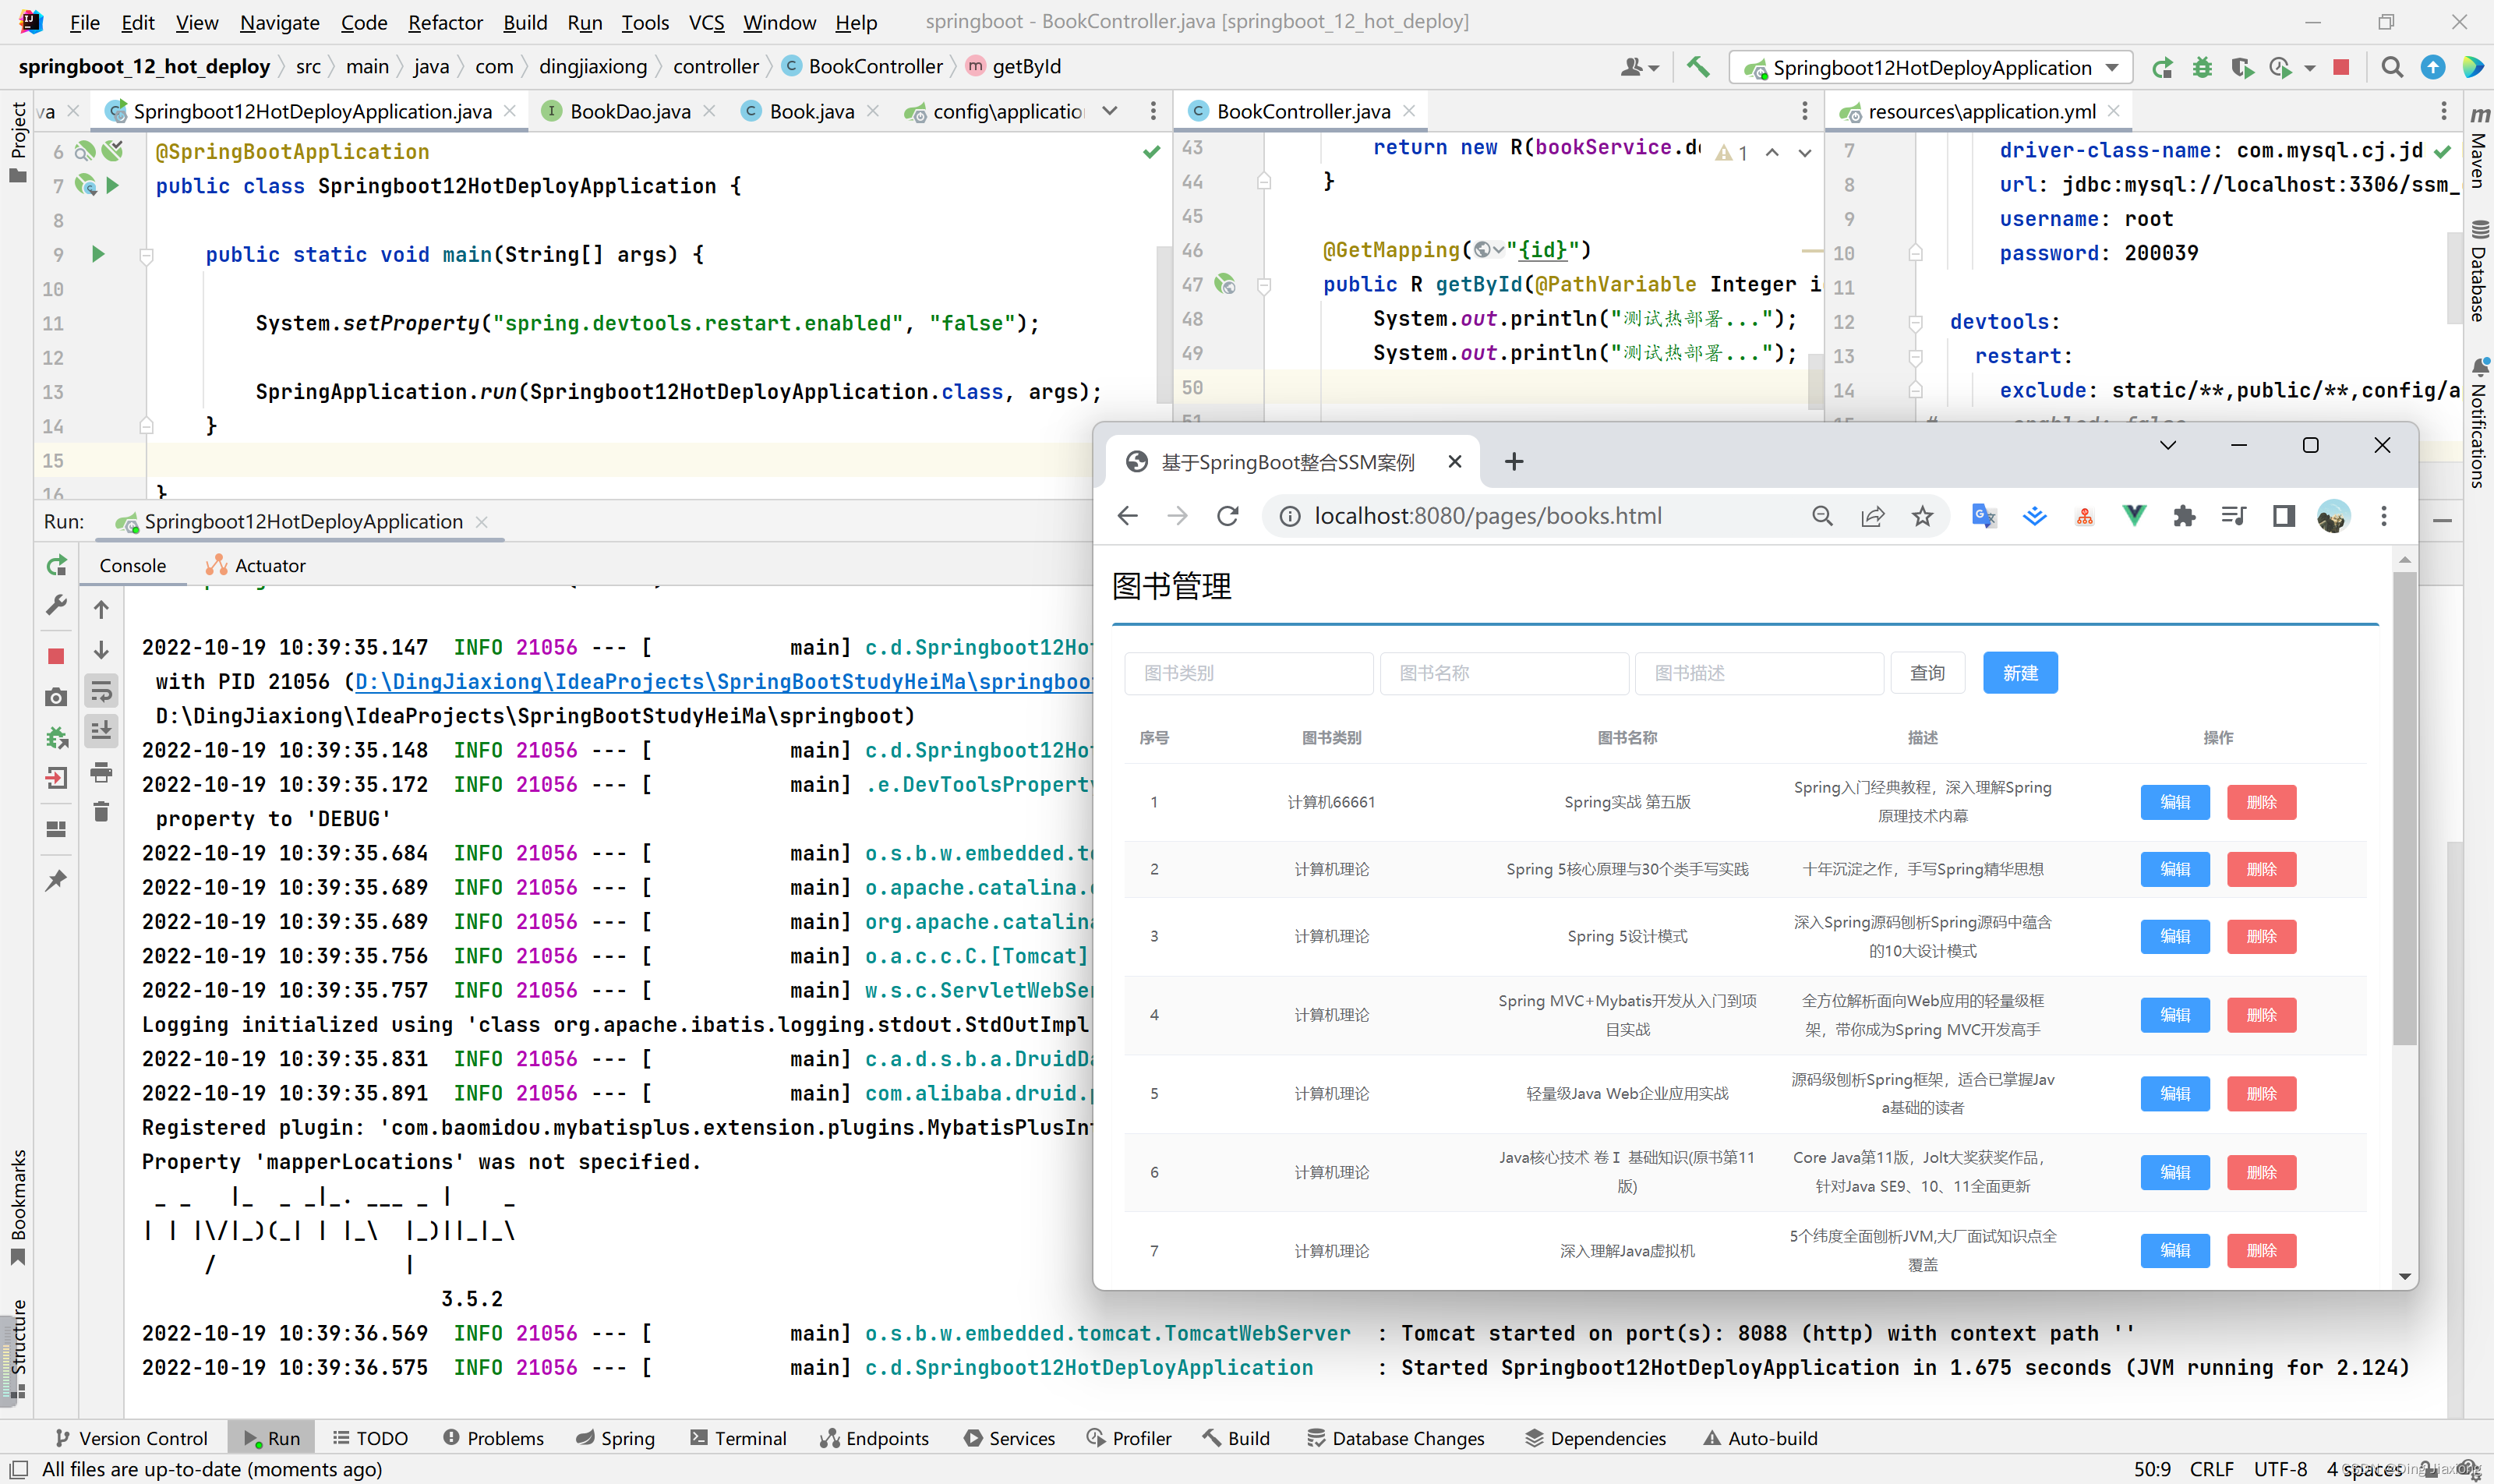
Task: Click the 查询 search button
Action: point(1927,673)
